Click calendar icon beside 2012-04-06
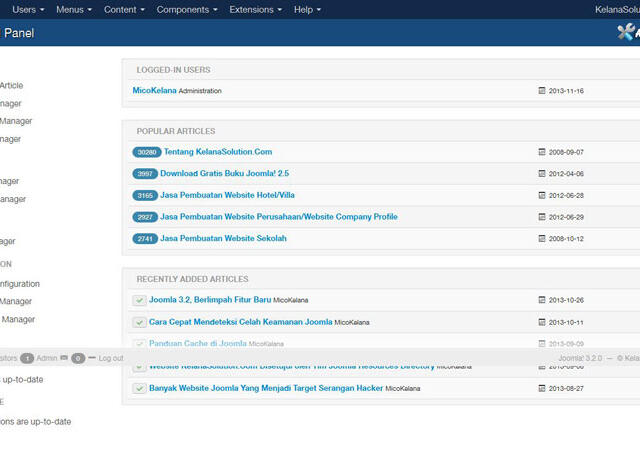 click(x=542, y=174)
